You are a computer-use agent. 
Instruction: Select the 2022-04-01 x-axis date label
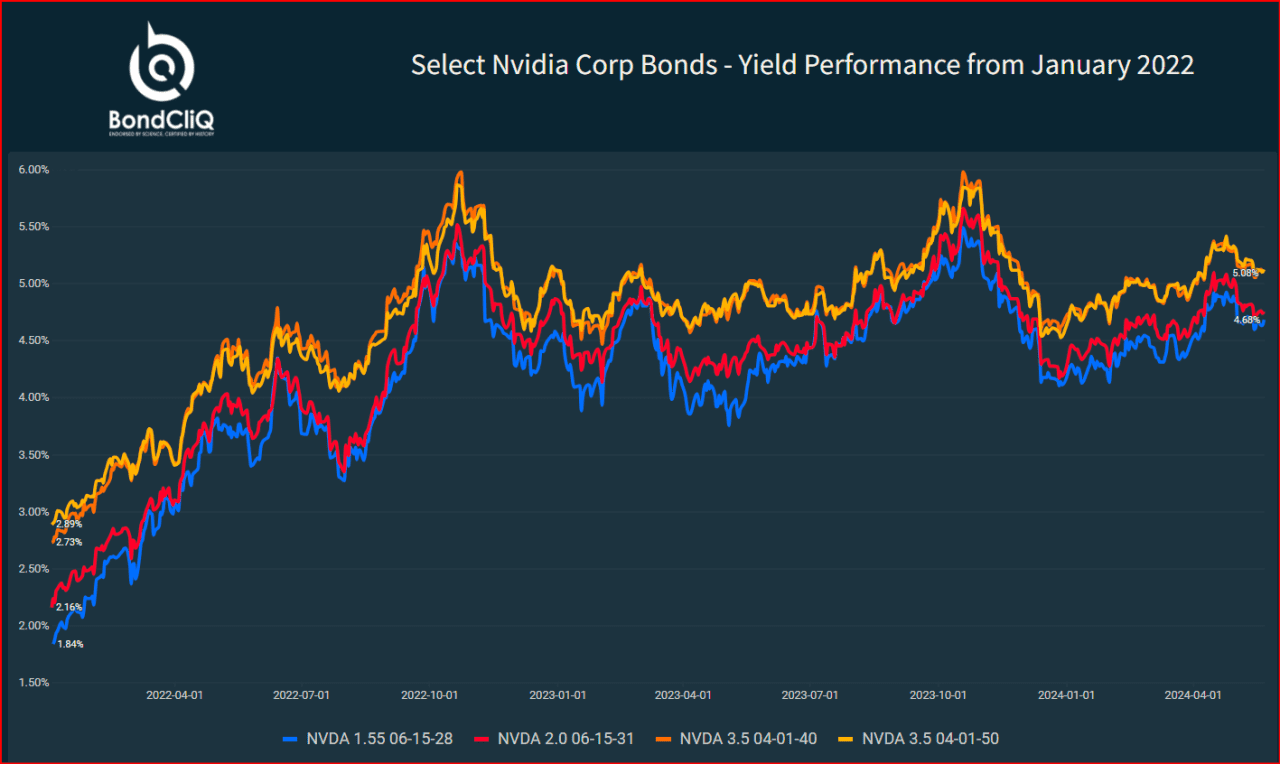(176, 694)
